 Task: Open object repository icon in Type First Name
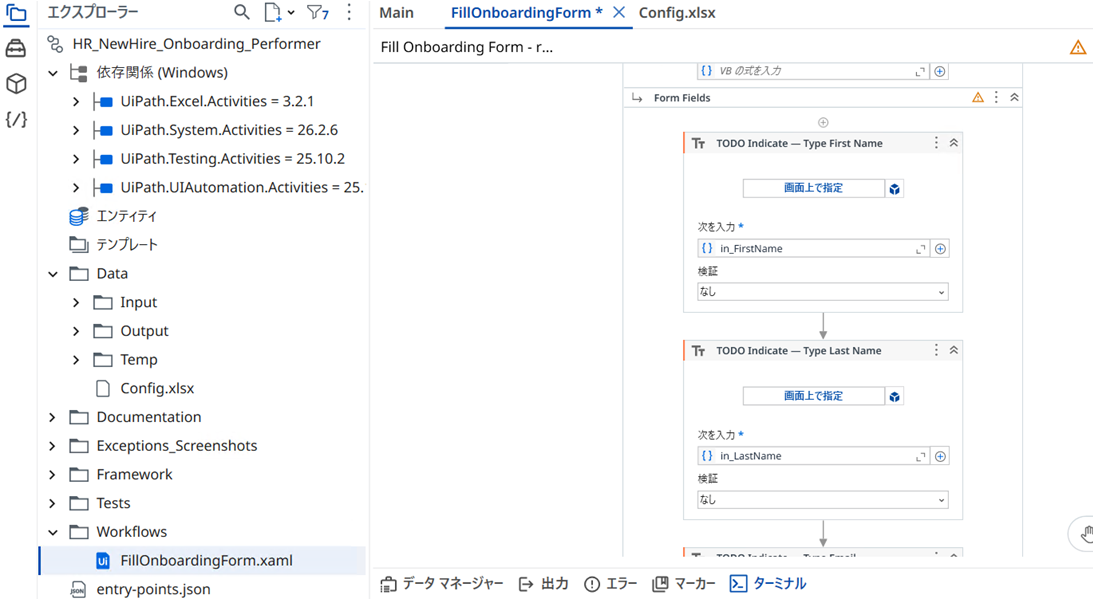pyautogui.click(x=894, y=189)
